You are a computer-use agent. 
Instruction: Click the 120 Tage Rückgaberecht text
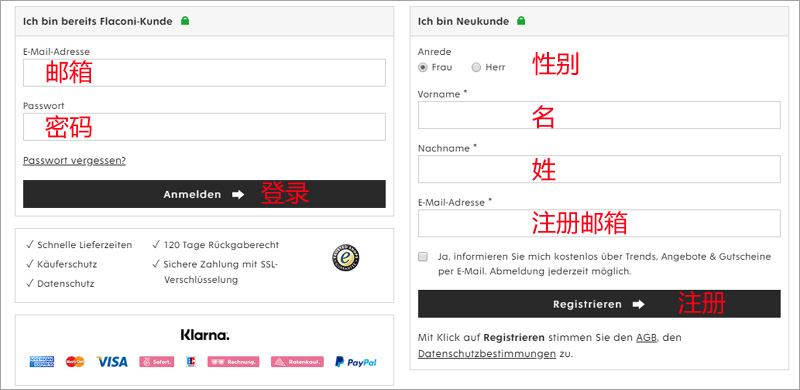pyautogui.click(x=221, y=245)
